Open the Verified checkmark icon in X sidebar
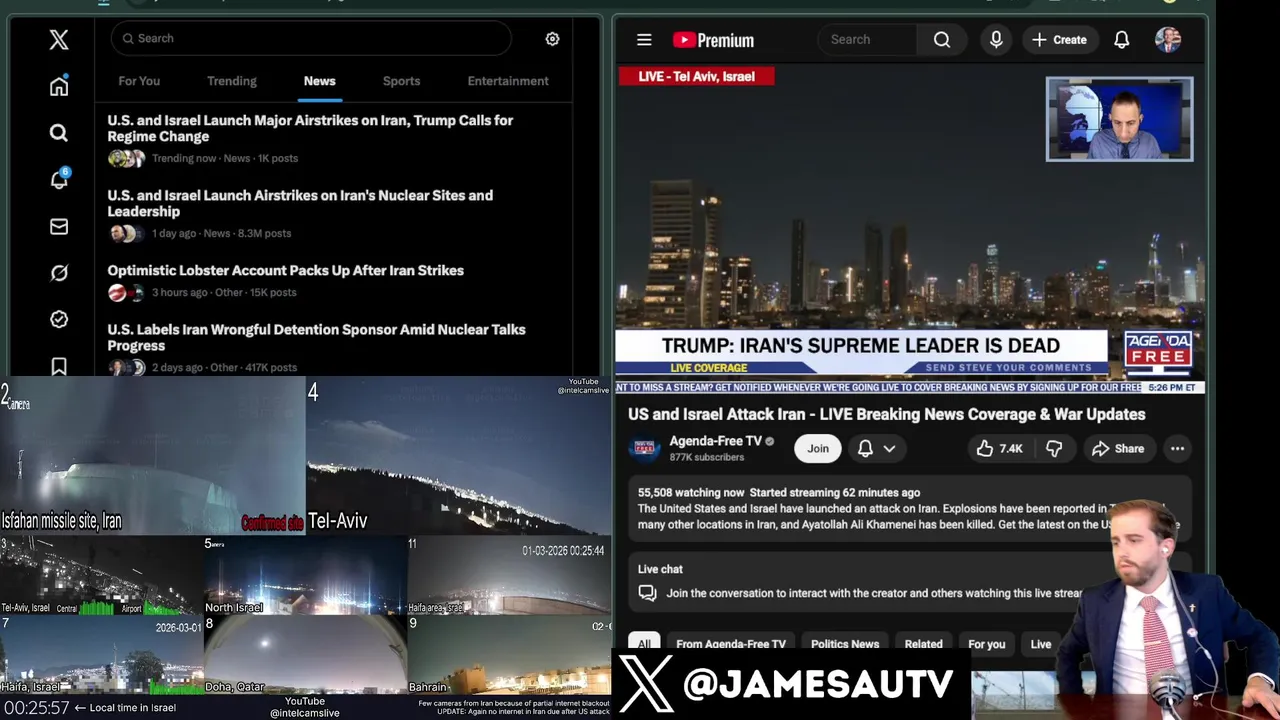Screen dimensions: 1280x720 pyautogui.click(x=59, y=319)
